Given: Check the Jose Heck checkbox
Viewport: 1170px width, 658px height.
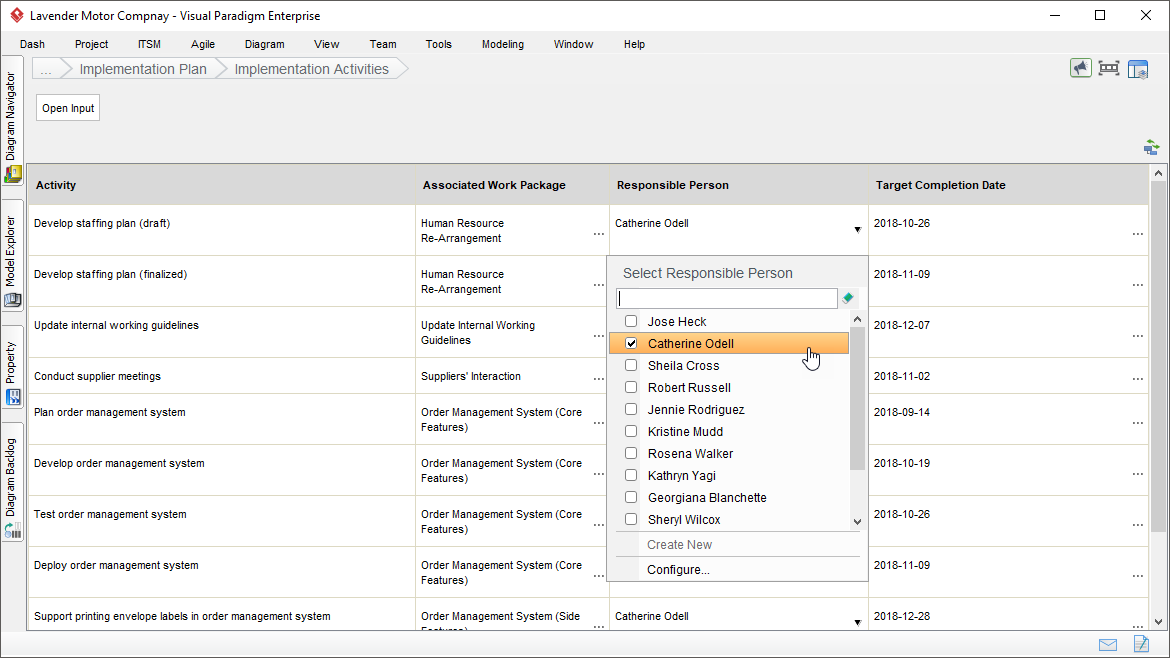Looking at the screenshot, I should pyautogui.click(x=631, y=322).
